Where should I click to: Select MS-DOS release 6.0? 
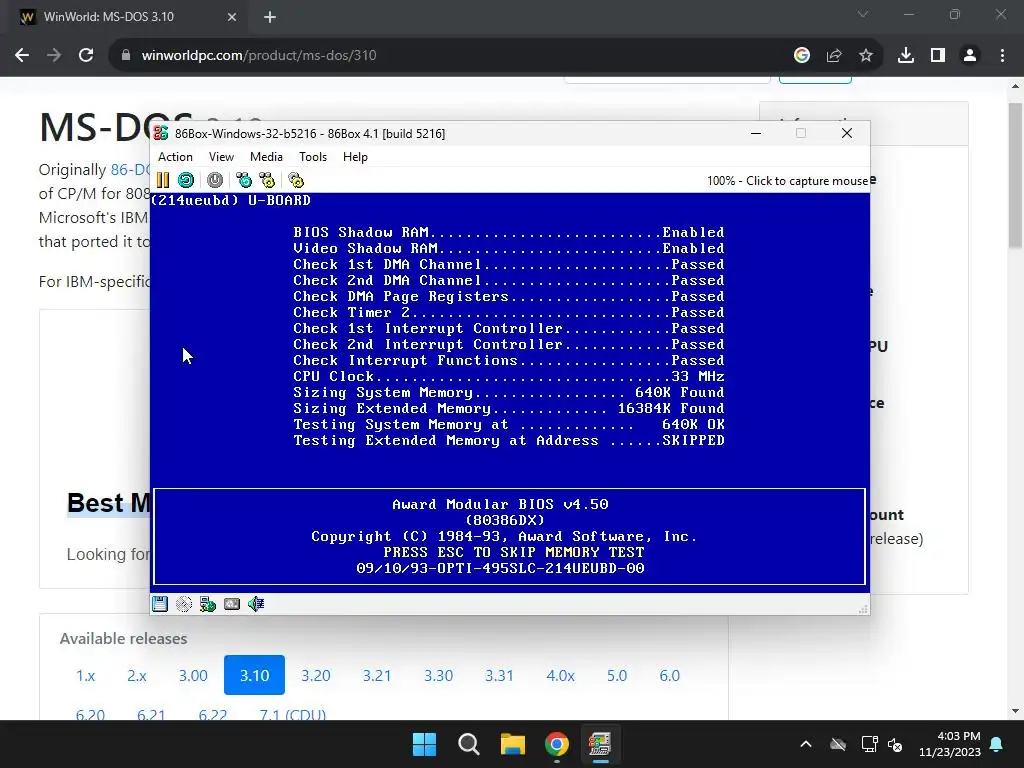(669, 675)
